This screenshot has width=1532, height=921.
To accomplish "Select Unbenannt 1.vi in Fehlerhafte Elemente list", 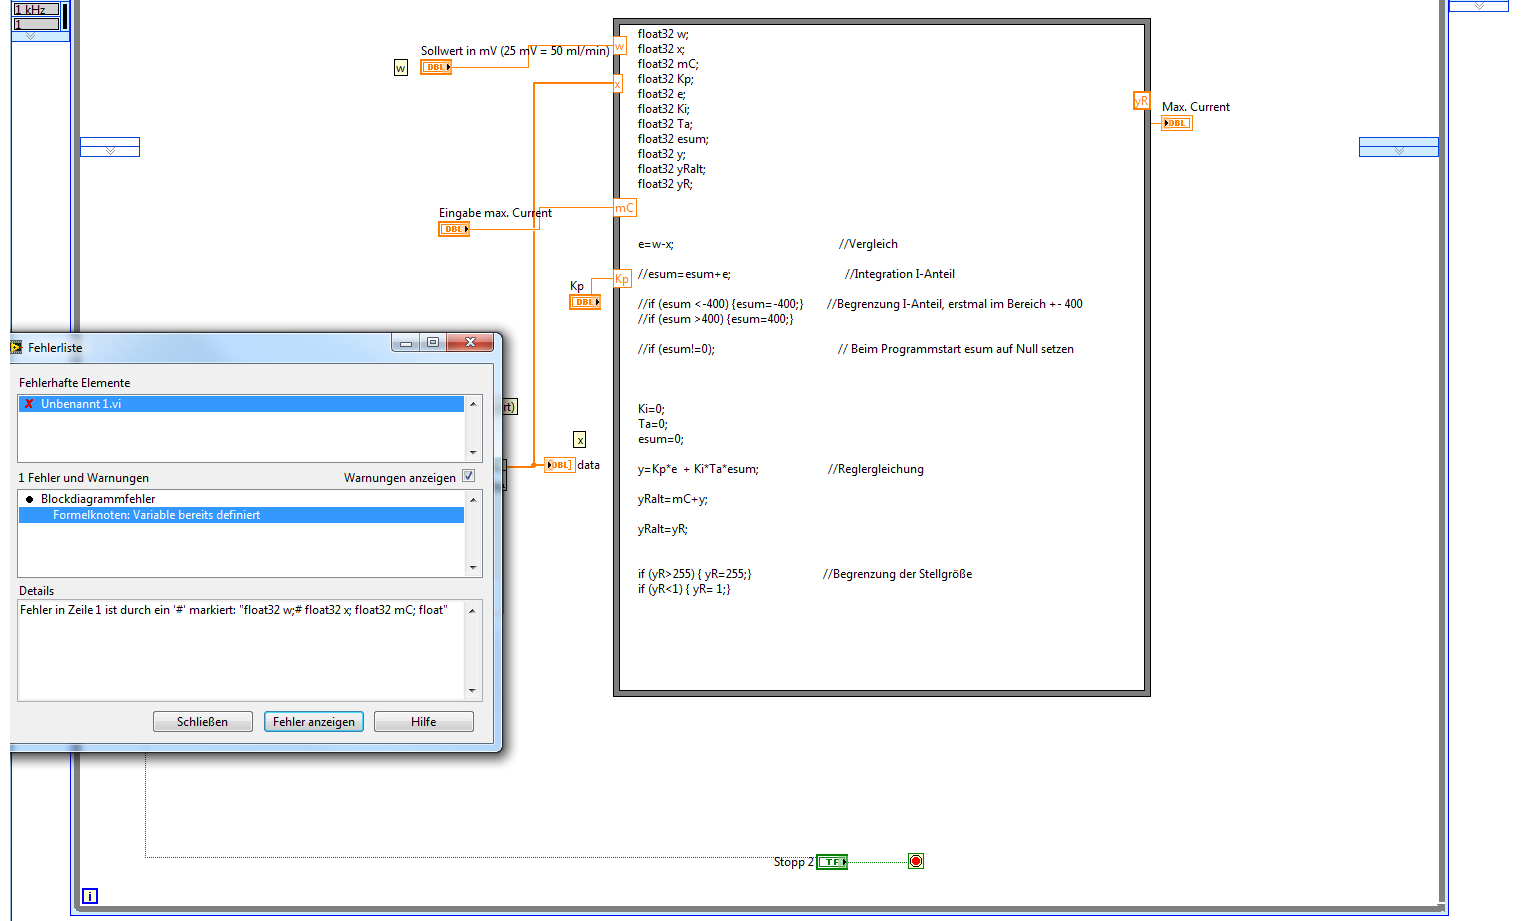I will click(x=241, y=404).
